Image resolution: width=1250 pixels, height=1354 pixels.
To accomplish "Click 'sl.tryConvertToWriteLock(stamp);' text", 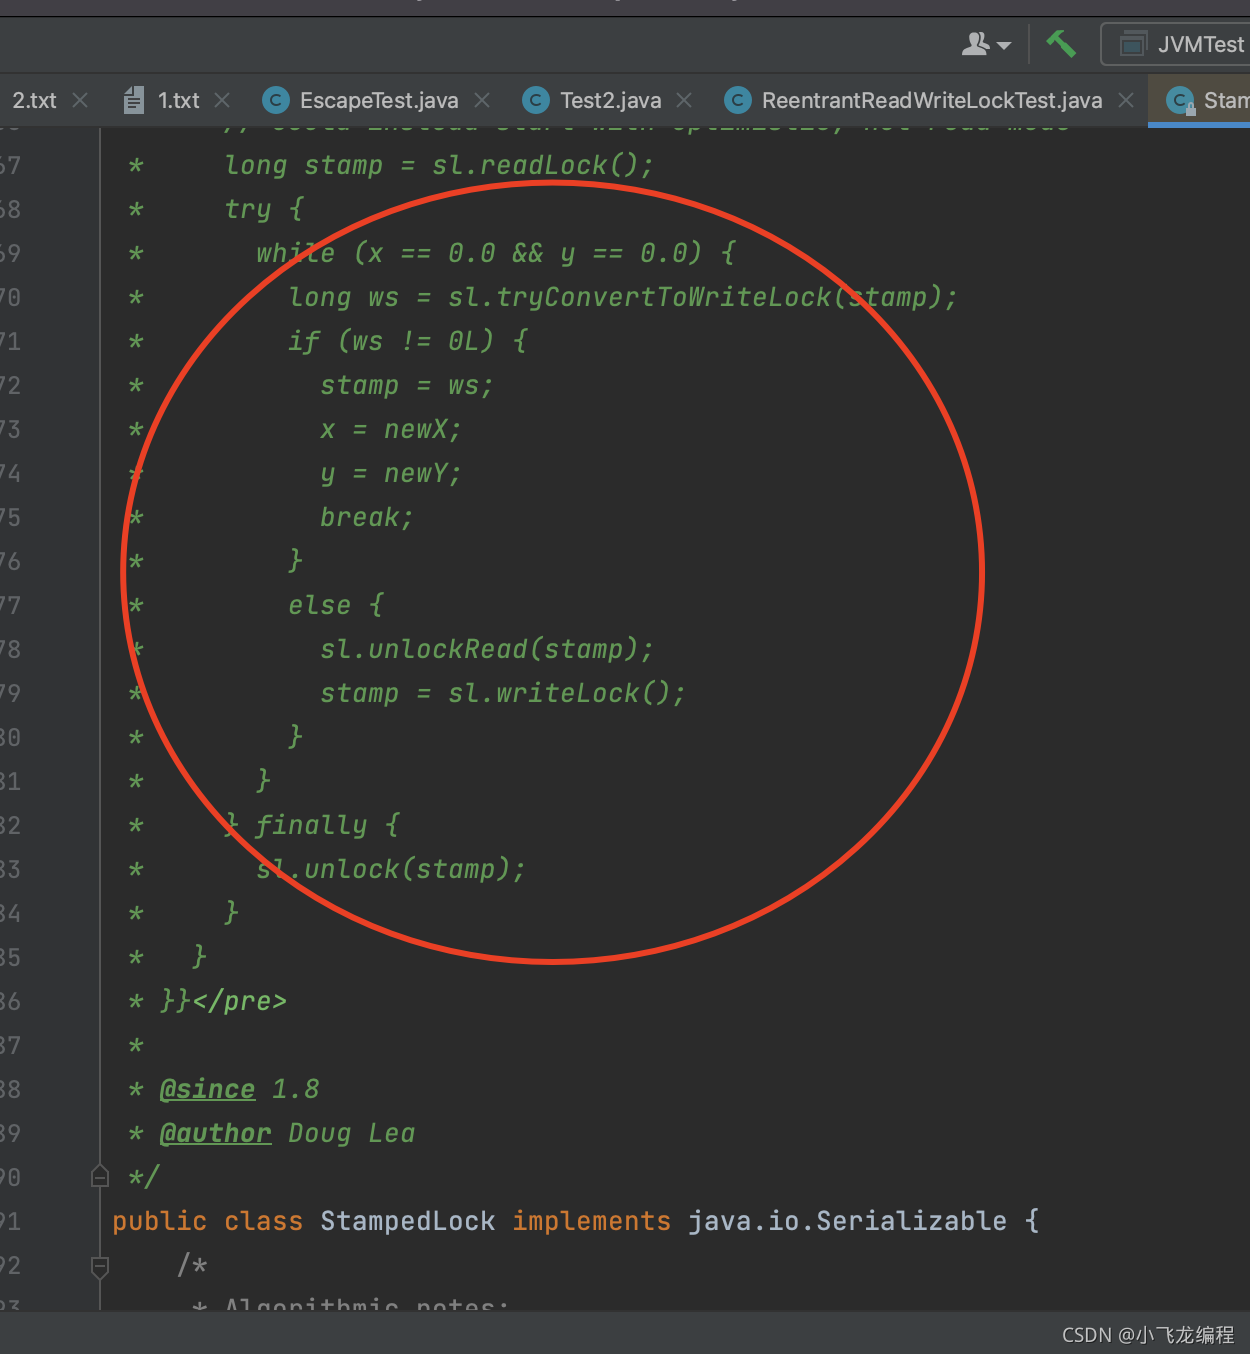I will pyautogui.click(x=702, y=297).
